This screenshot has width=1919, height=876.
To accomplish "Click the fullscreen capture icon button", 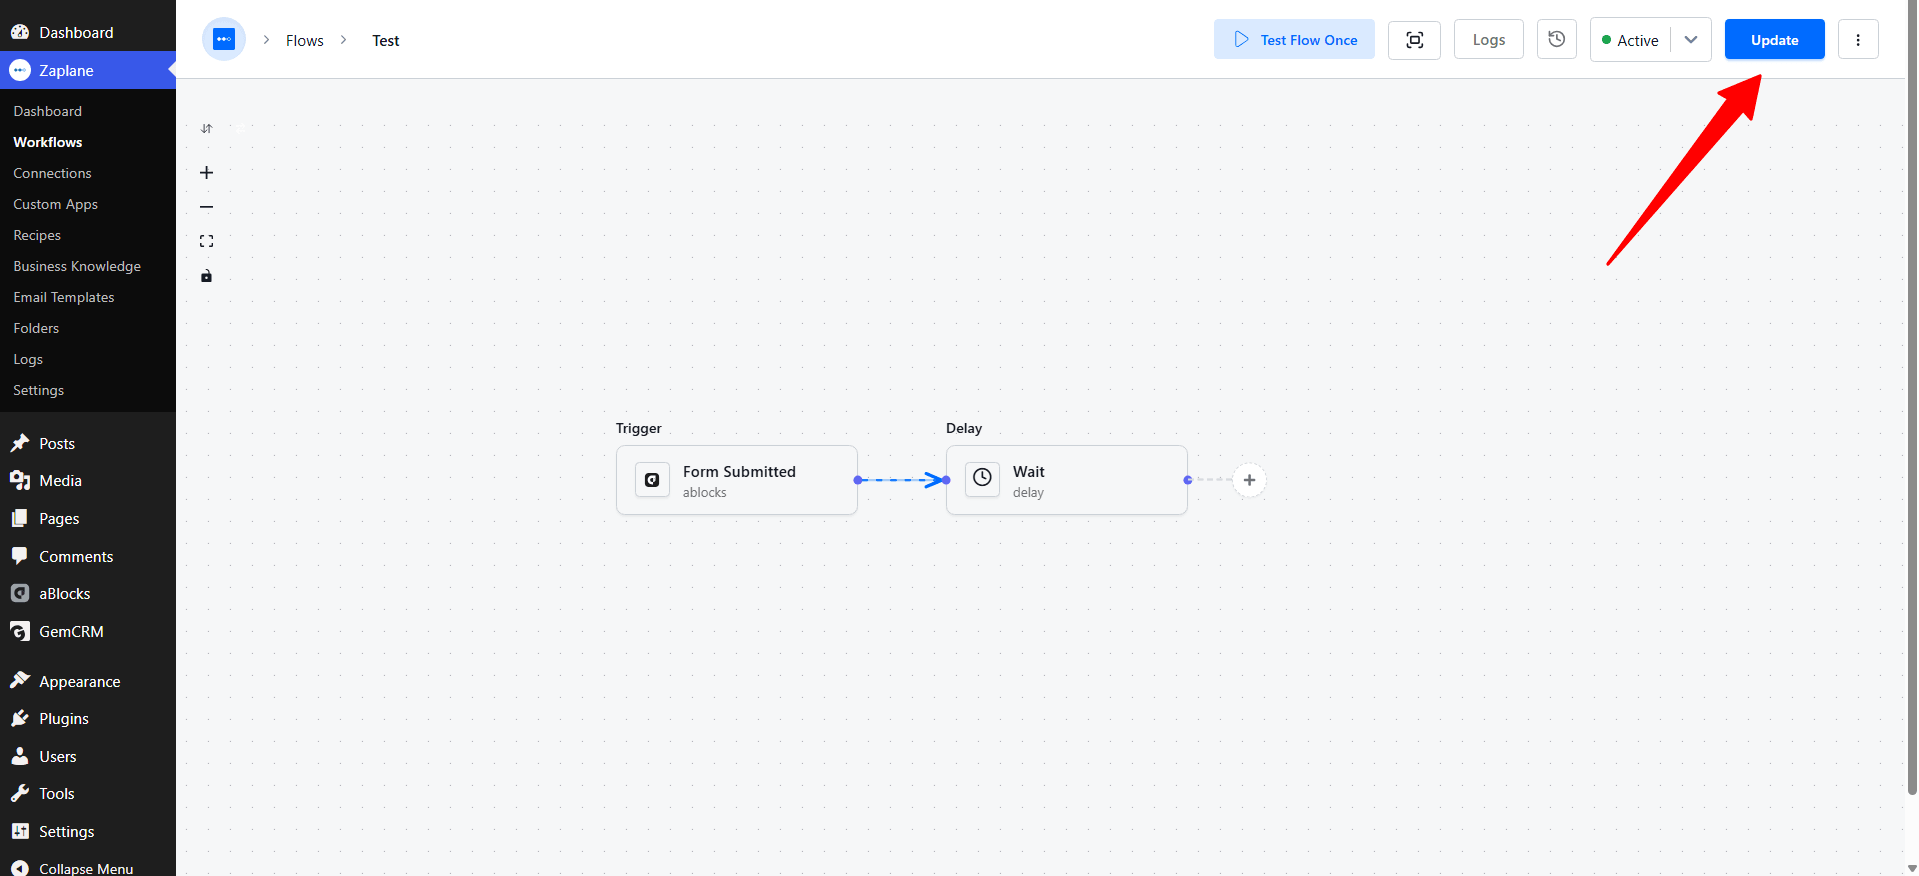I will coord(1414,40).
